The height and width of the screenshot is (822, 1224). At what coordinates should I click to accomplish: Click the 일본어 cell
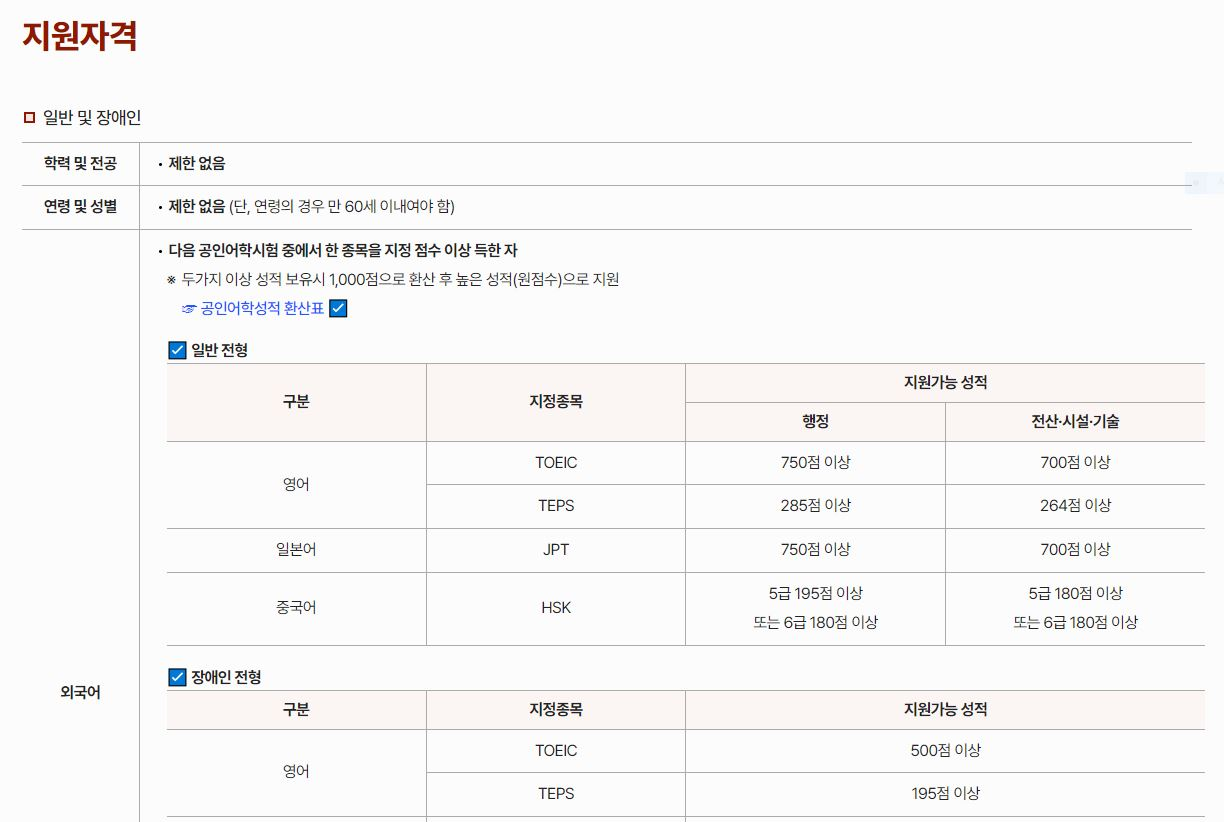click(296, 549)
